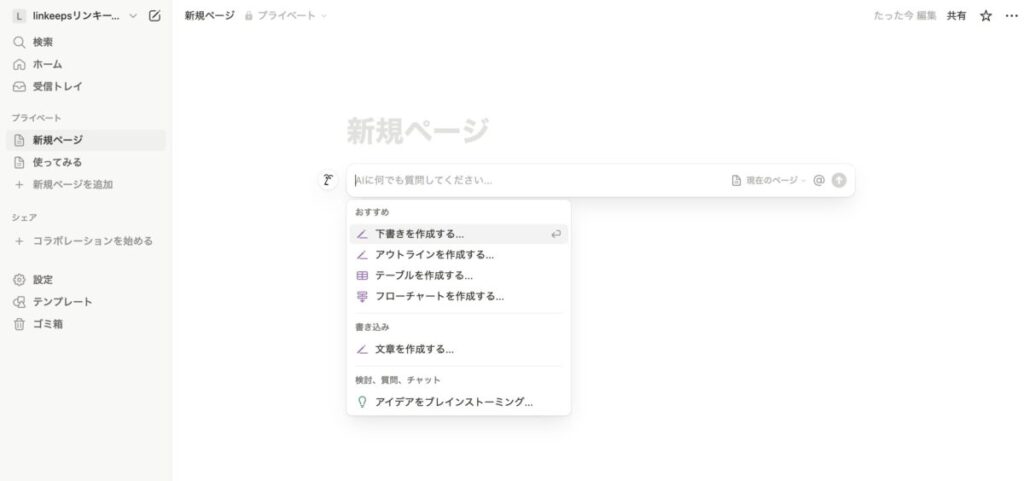Click the workspace avatar letter L

[x=19, y=16]
